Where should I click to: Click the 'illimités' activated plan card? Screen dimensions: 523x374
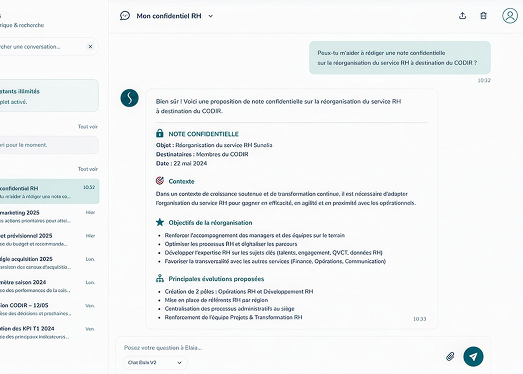pos(49,96)
